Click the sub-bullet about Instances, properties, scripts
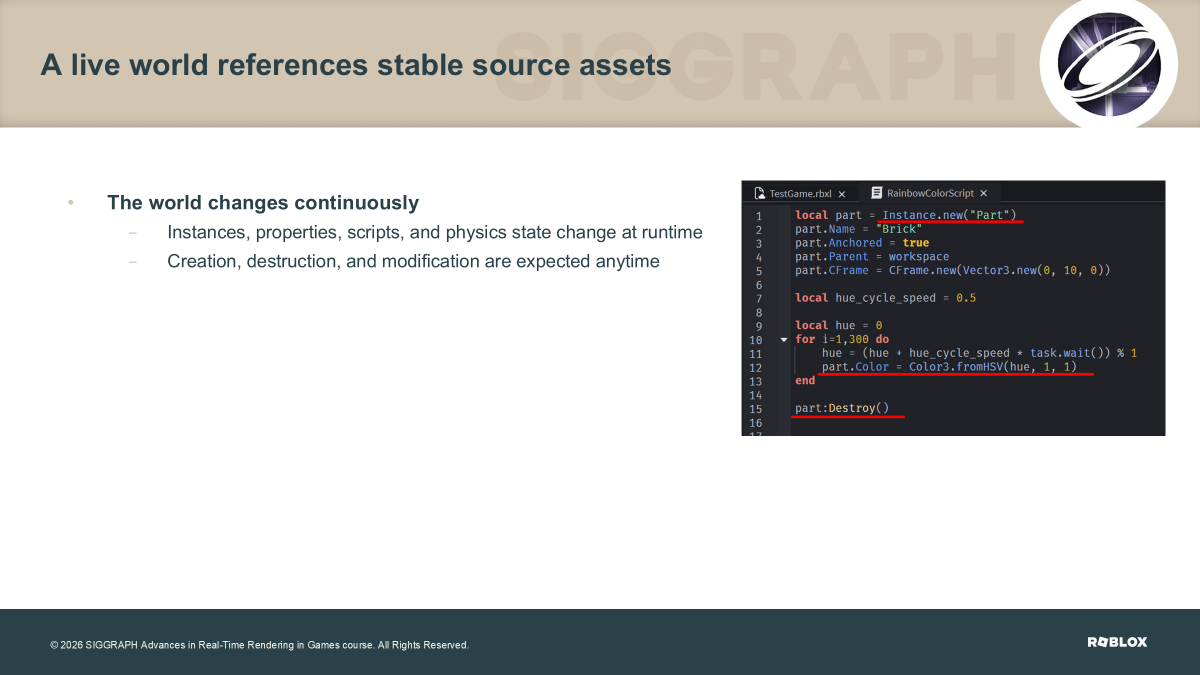Image resolution: width=1200 pixels, height=675 pixels. [435, 233]
